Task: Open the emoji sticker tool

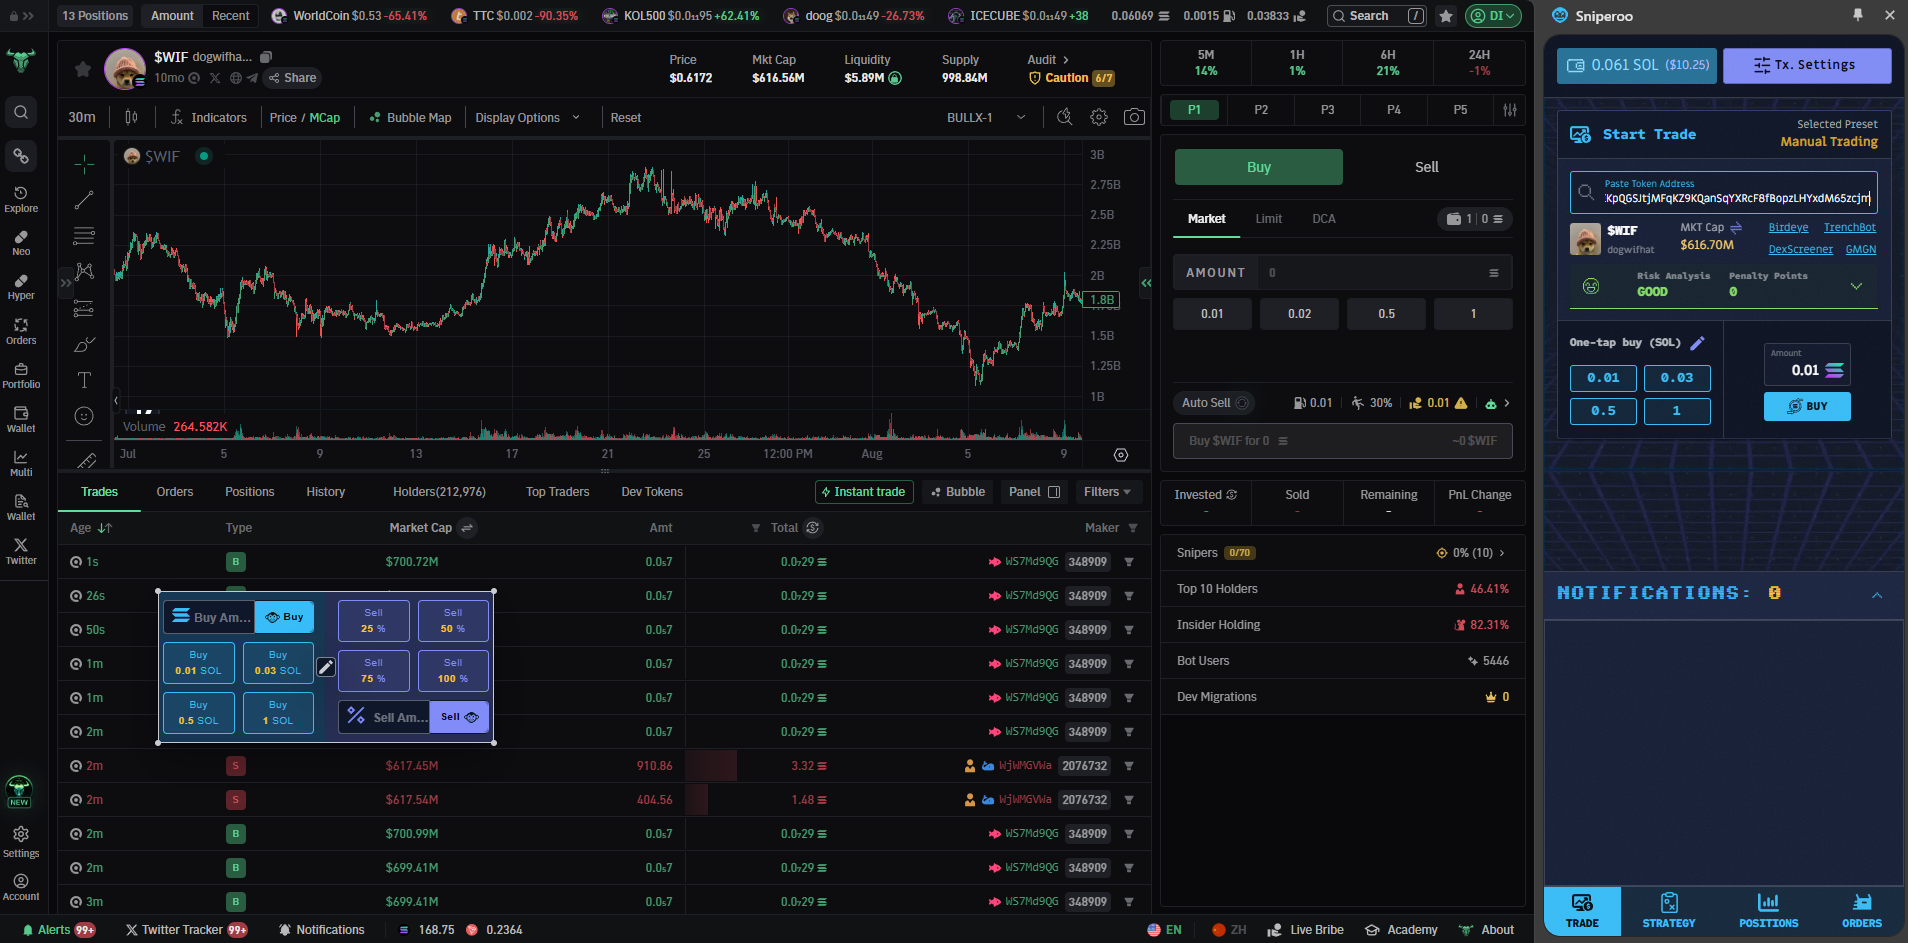Action: tap(84, 416)
